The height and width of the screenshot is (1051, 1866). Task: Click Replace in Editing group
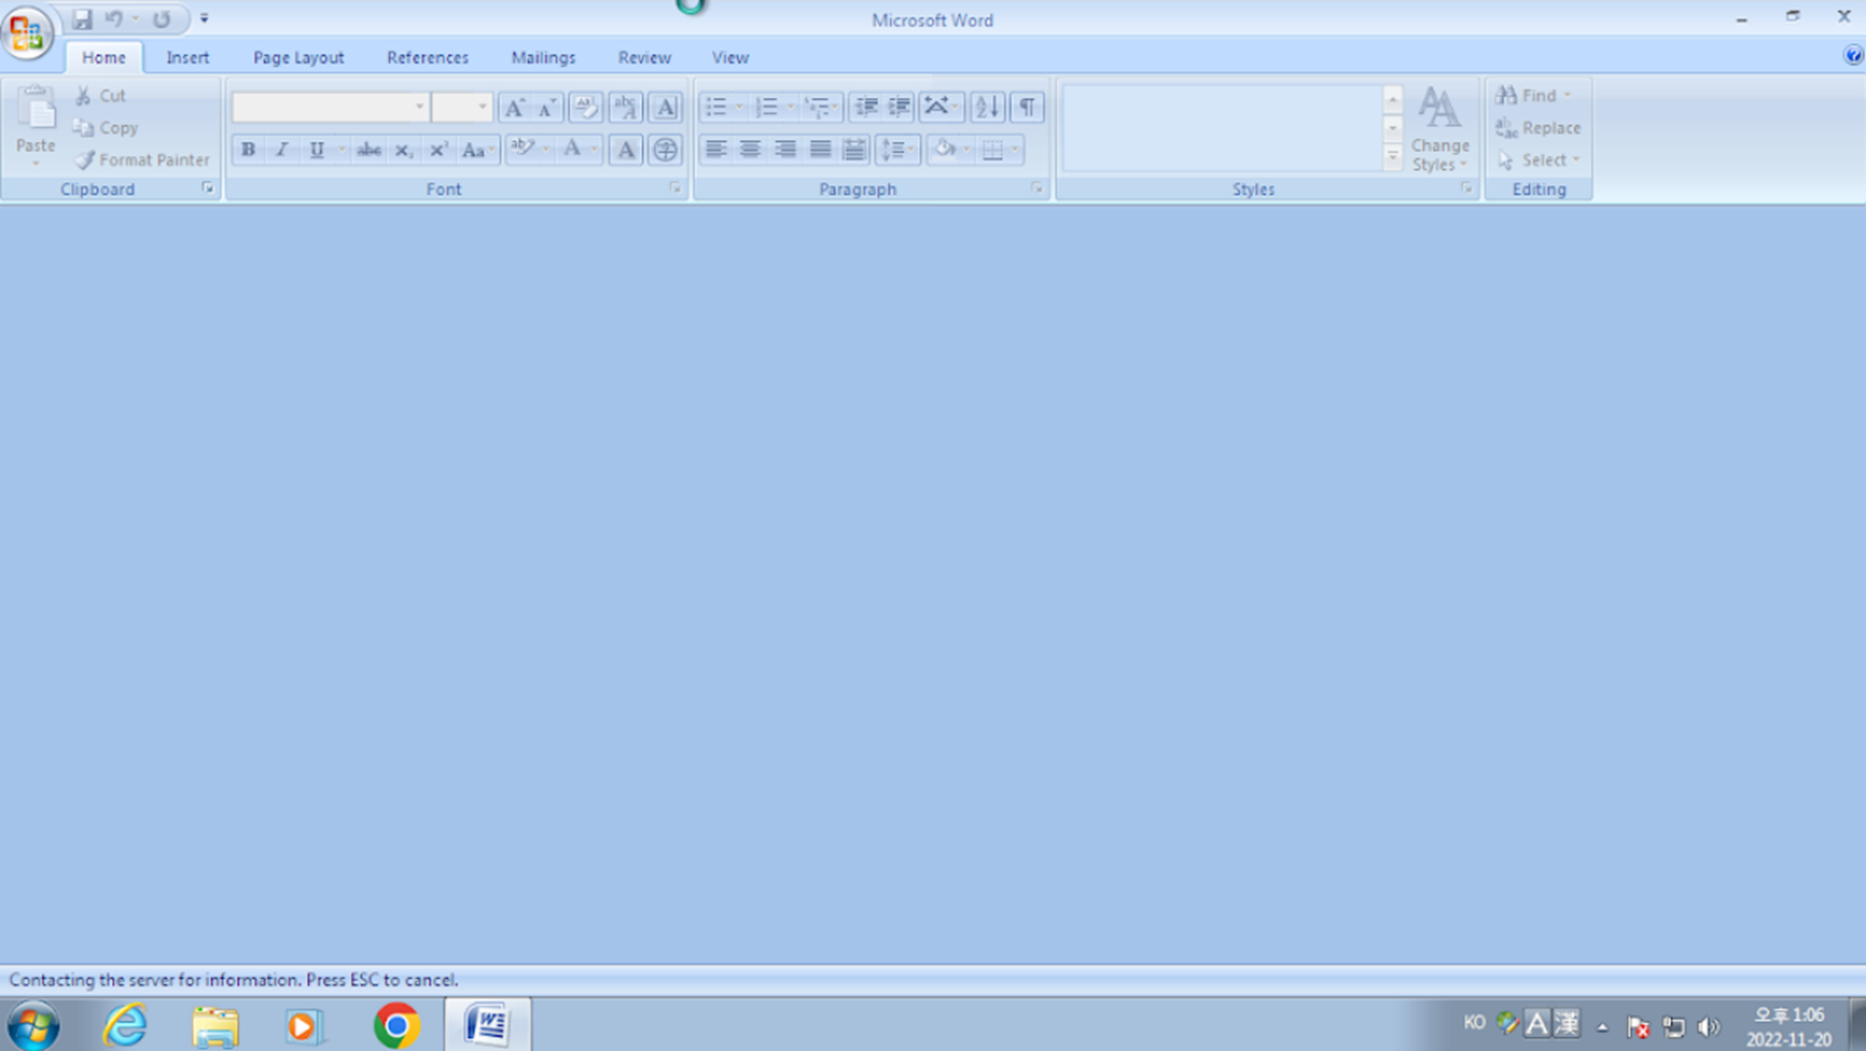click(1538, 128)
